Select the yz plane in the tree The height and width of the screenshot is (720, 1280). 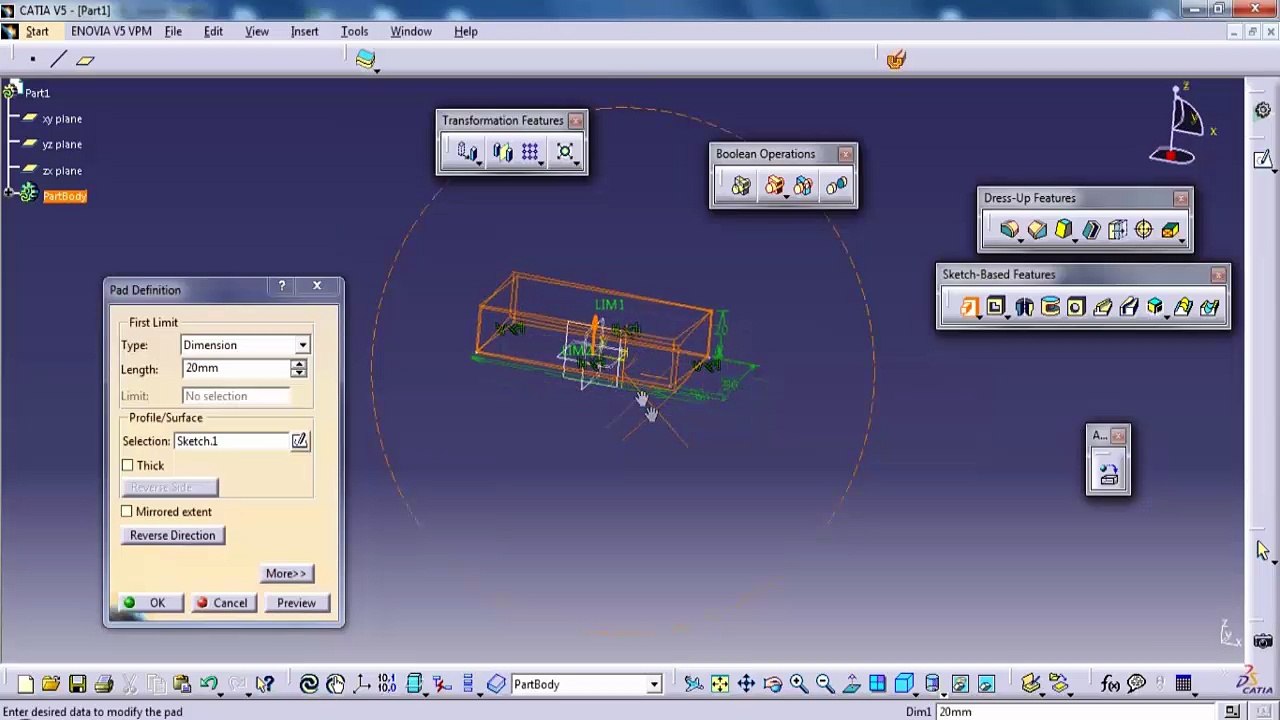pyautogui.click(x=61, y=145)
